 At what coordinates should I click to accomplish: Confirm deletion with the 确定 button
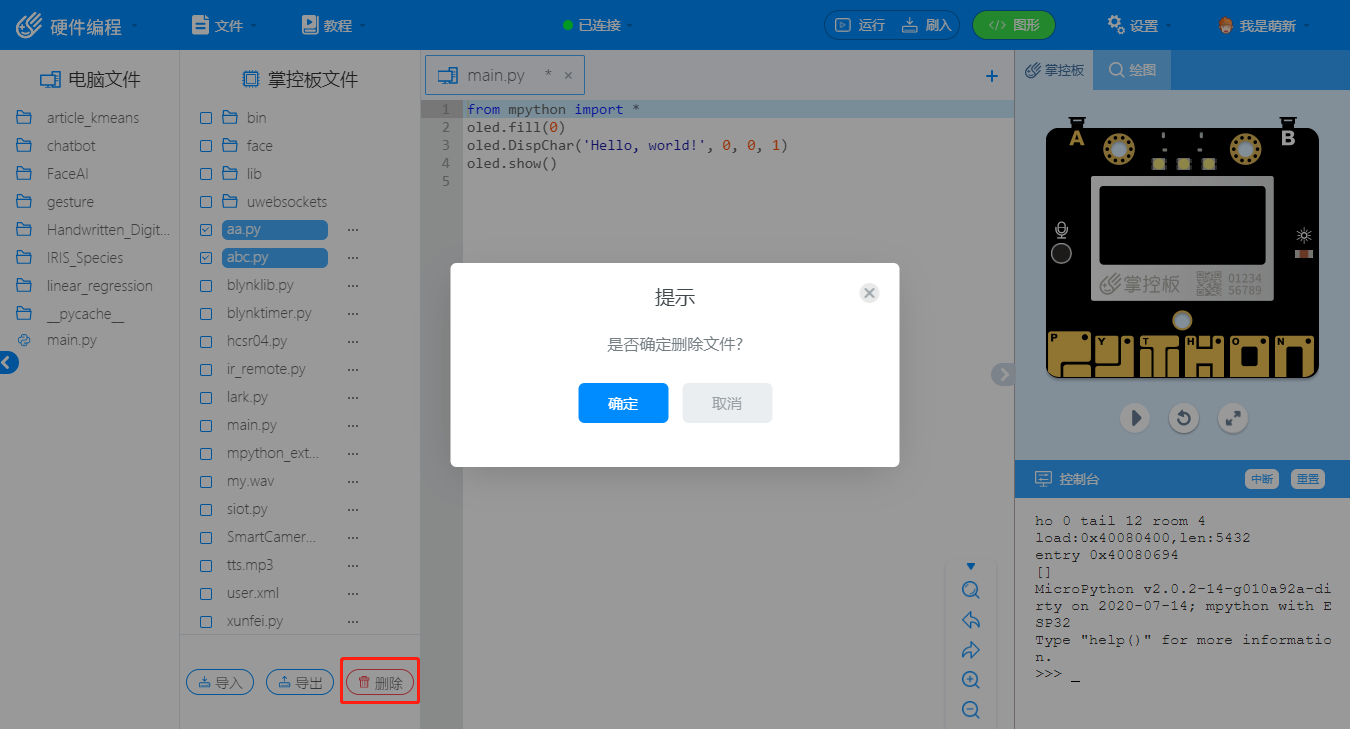click(x=623, y=403)
